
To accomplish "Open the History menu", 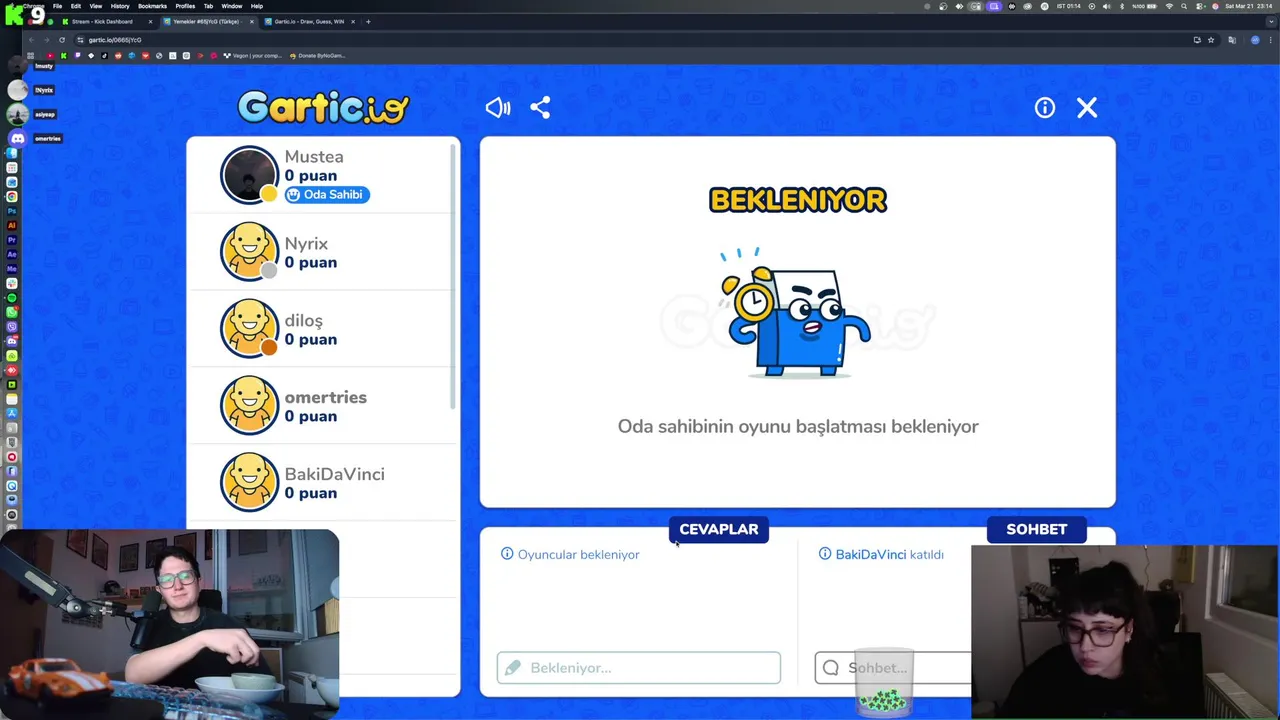I will (120, 6).
